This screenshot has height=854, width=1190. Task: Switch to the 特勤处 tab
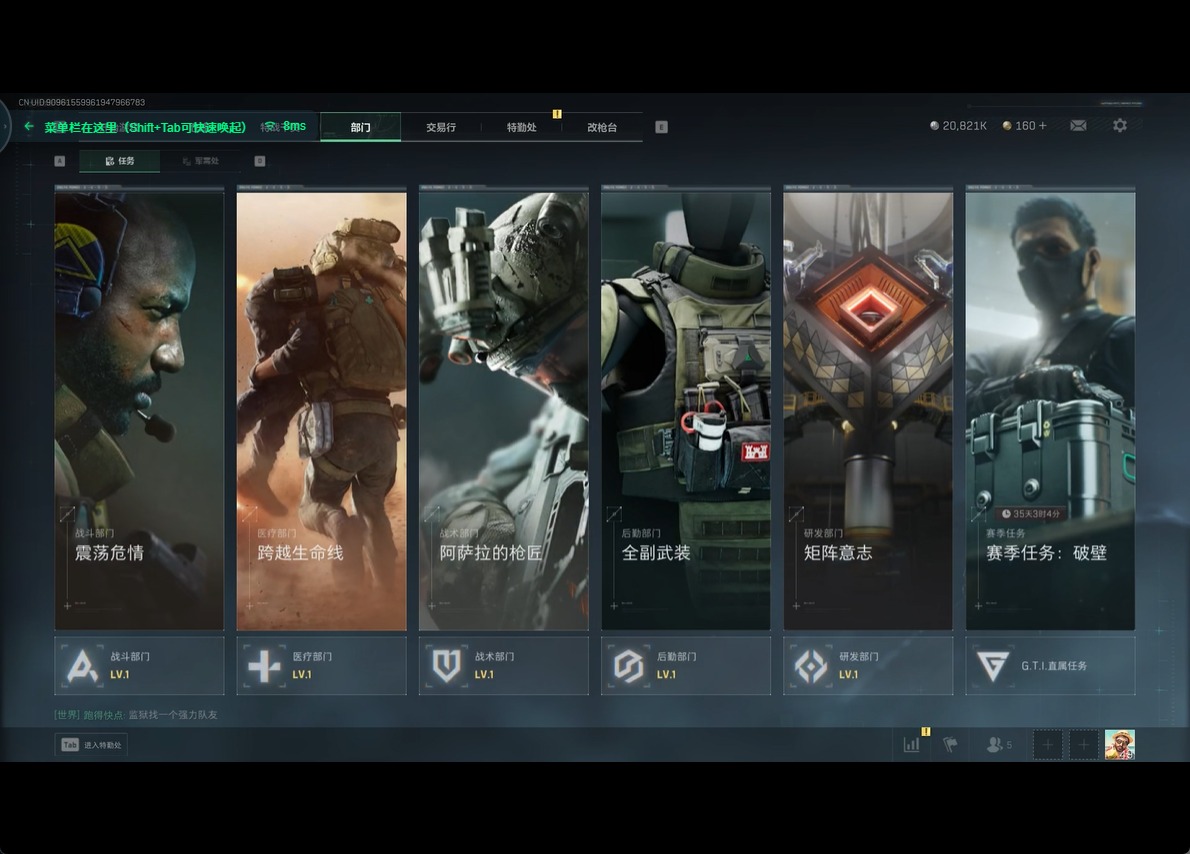point(521,128)
